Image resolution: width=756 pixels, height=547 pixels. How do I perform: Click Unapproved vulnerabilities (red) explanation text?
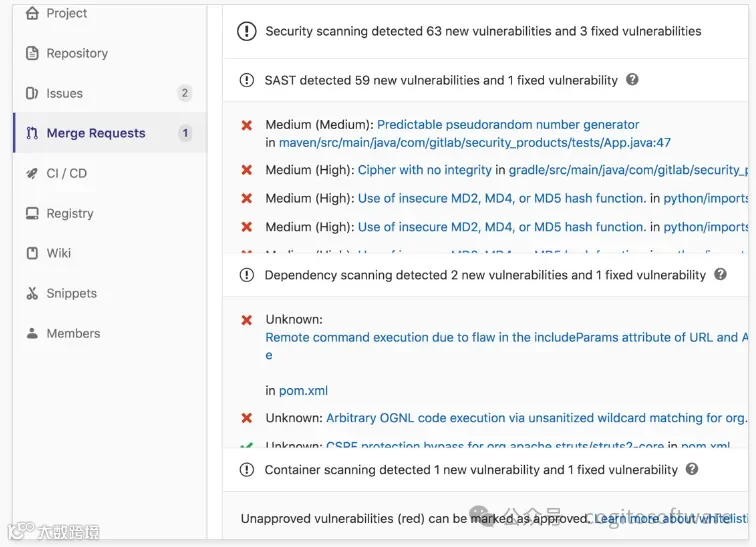tap(416, 519)
